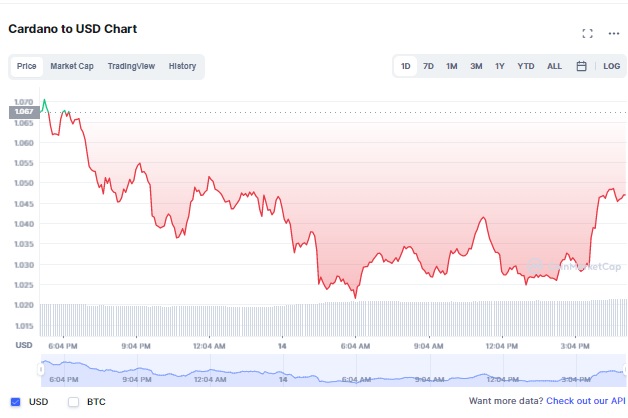The image size is (628, 418).
Task: Click the left handle of range slider
Action: click(x=42, y=369)
